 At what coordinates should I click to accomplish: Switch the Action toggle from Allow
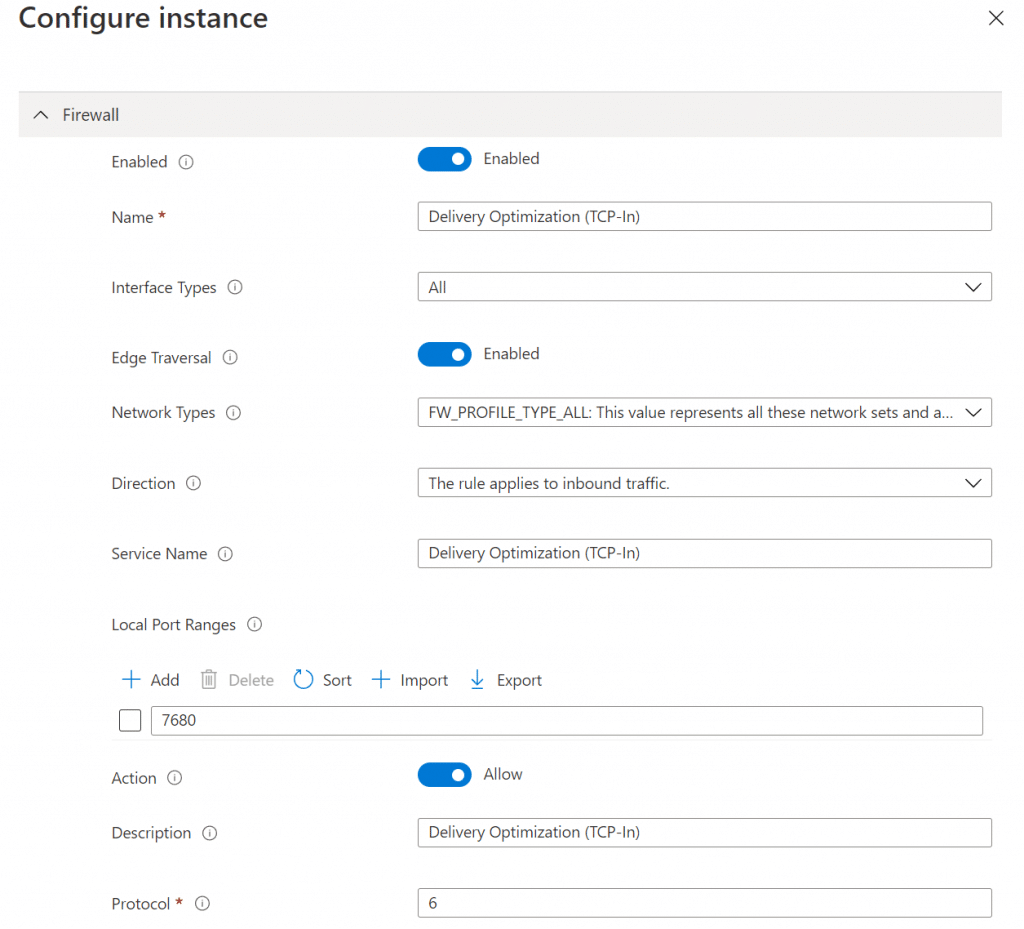(444, 774)
